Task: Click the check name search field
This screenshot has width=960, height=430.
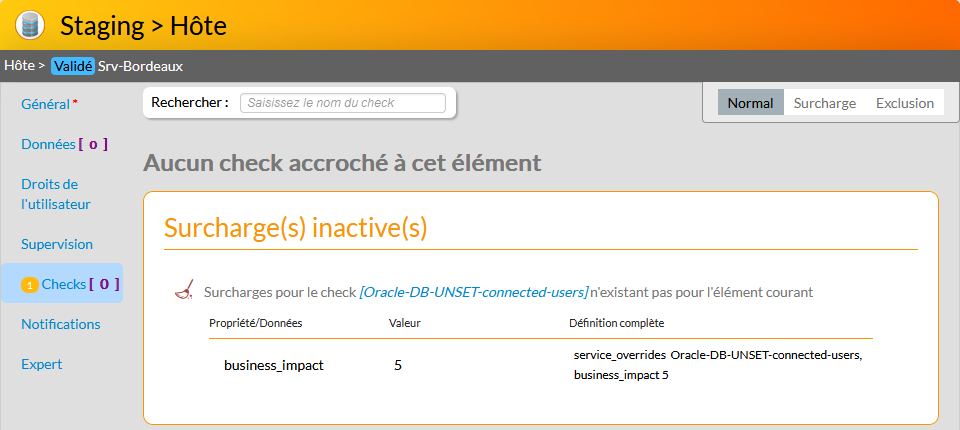Action: (342, 103)
